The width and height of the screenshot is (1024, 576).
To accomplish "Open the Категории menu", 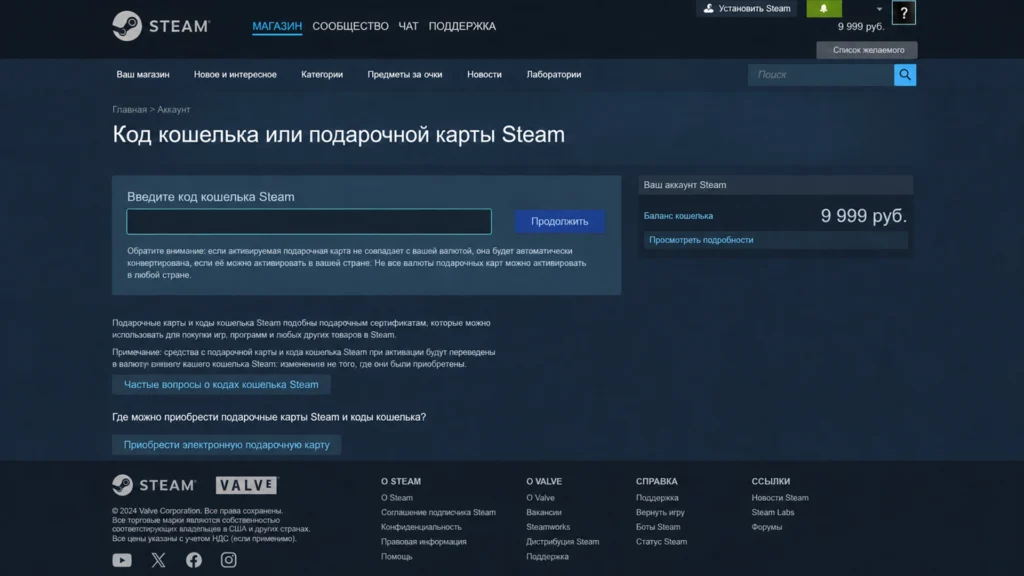I will pos(322,74).
